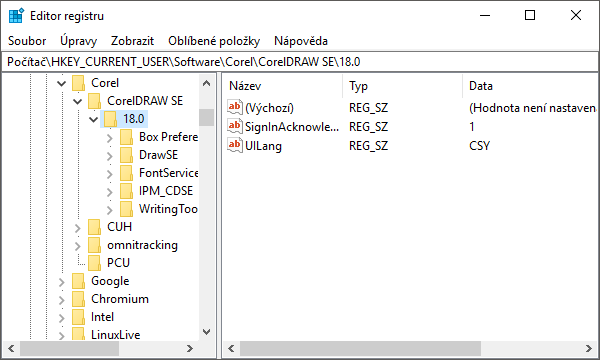Click the UILang string value icon
The width and height of the screenshot is (600, 360).
235,145
